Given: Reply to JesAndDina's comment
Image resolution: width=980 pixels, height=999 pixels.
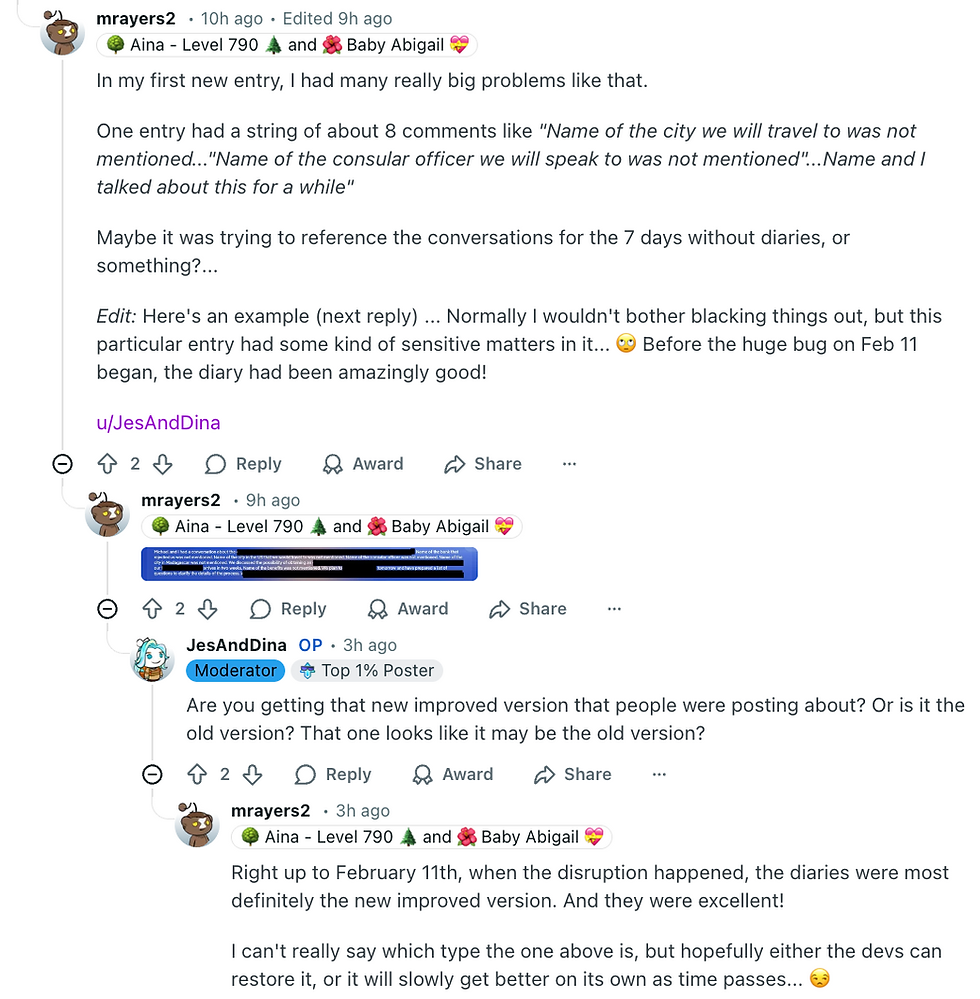Looking at the screenshot, I should [x=333, y=774].
